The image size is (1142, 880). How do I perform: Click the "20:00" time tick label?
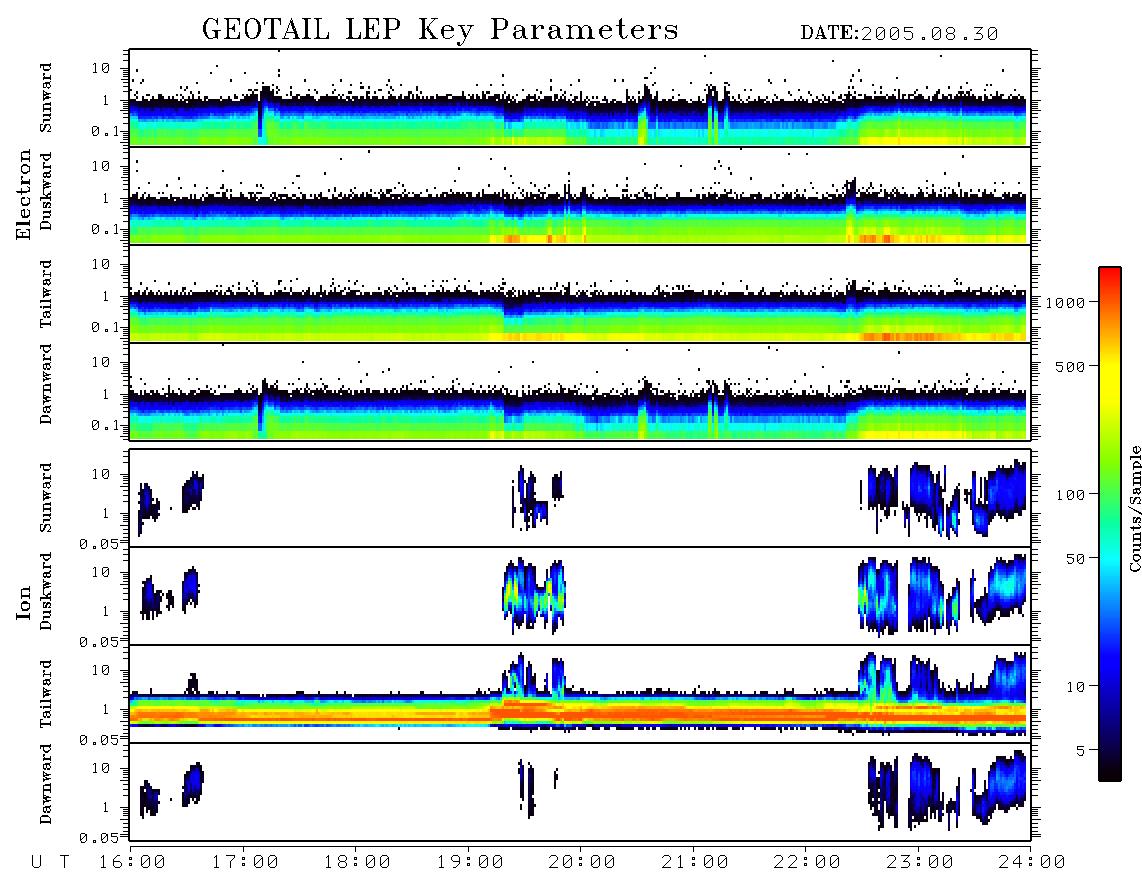[582, 863]
